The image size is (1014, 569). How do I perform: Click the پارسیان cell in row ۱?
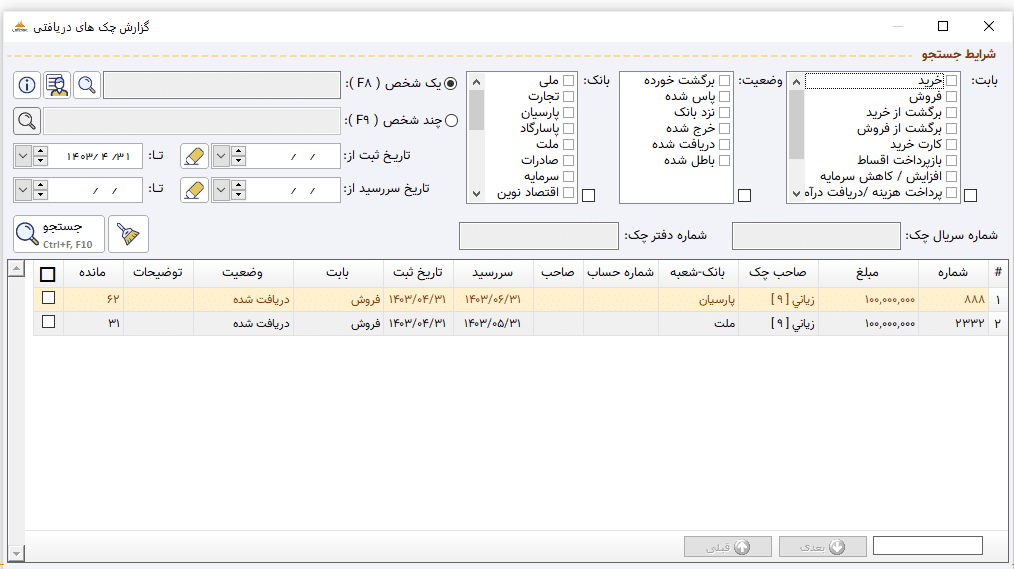(x=698, y=299)
